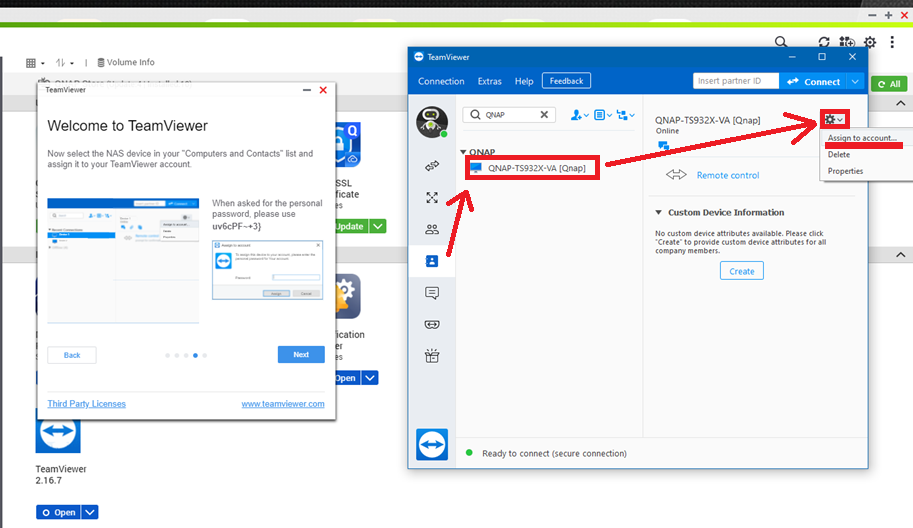Open the Extras menu
This screenshot has height=528, width=913.
pos(489,81)
